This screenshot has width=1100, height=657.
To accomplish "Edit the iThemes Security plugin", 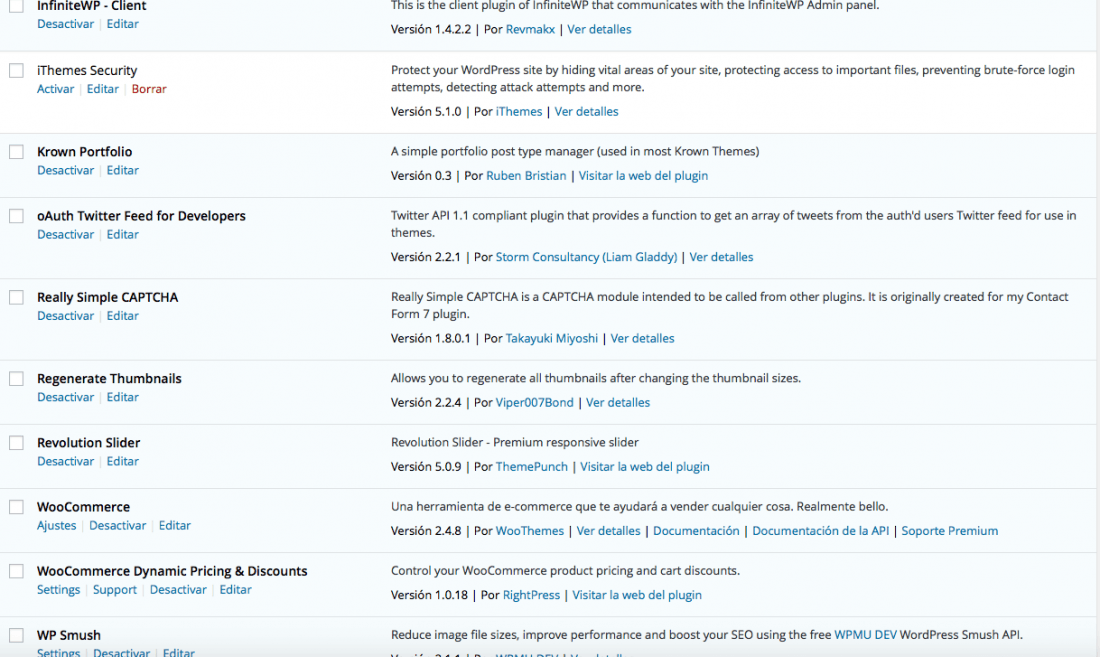I will (x=102, y=89).
